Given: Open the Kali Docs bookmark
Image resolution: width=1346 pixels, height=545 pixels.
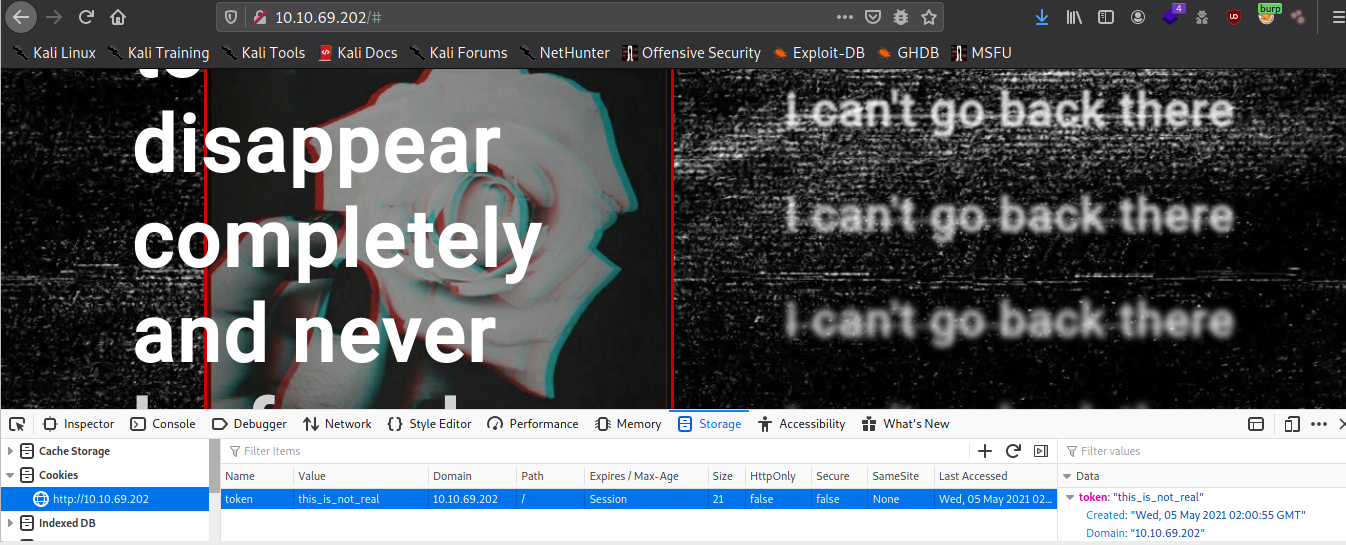Looking at the screenshot, I should coord(358,52).
